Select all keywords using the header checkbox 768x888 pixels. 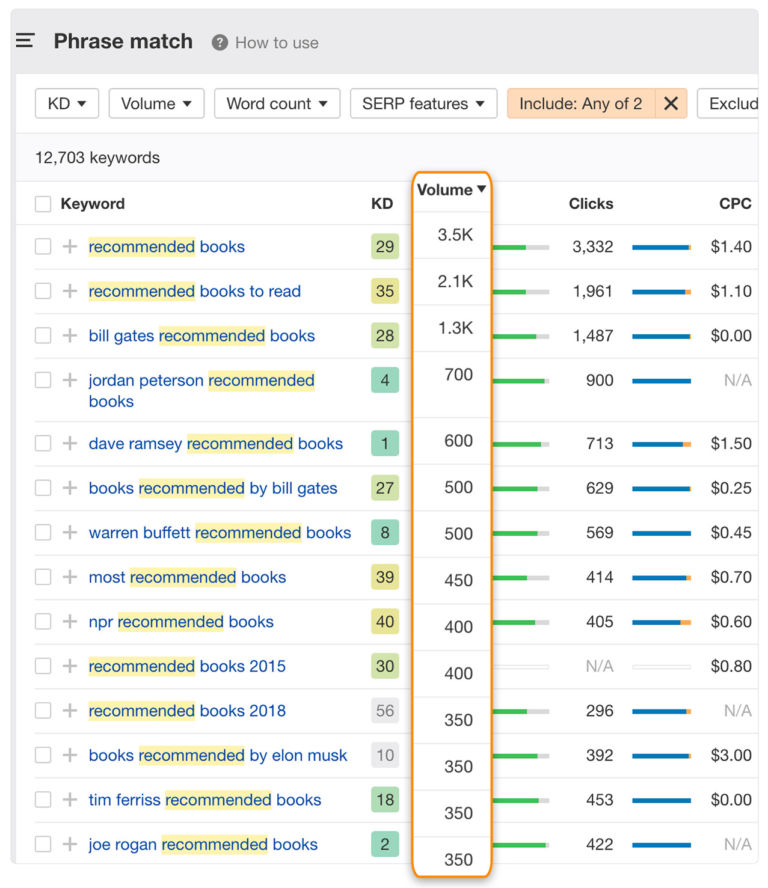point(41,203)
